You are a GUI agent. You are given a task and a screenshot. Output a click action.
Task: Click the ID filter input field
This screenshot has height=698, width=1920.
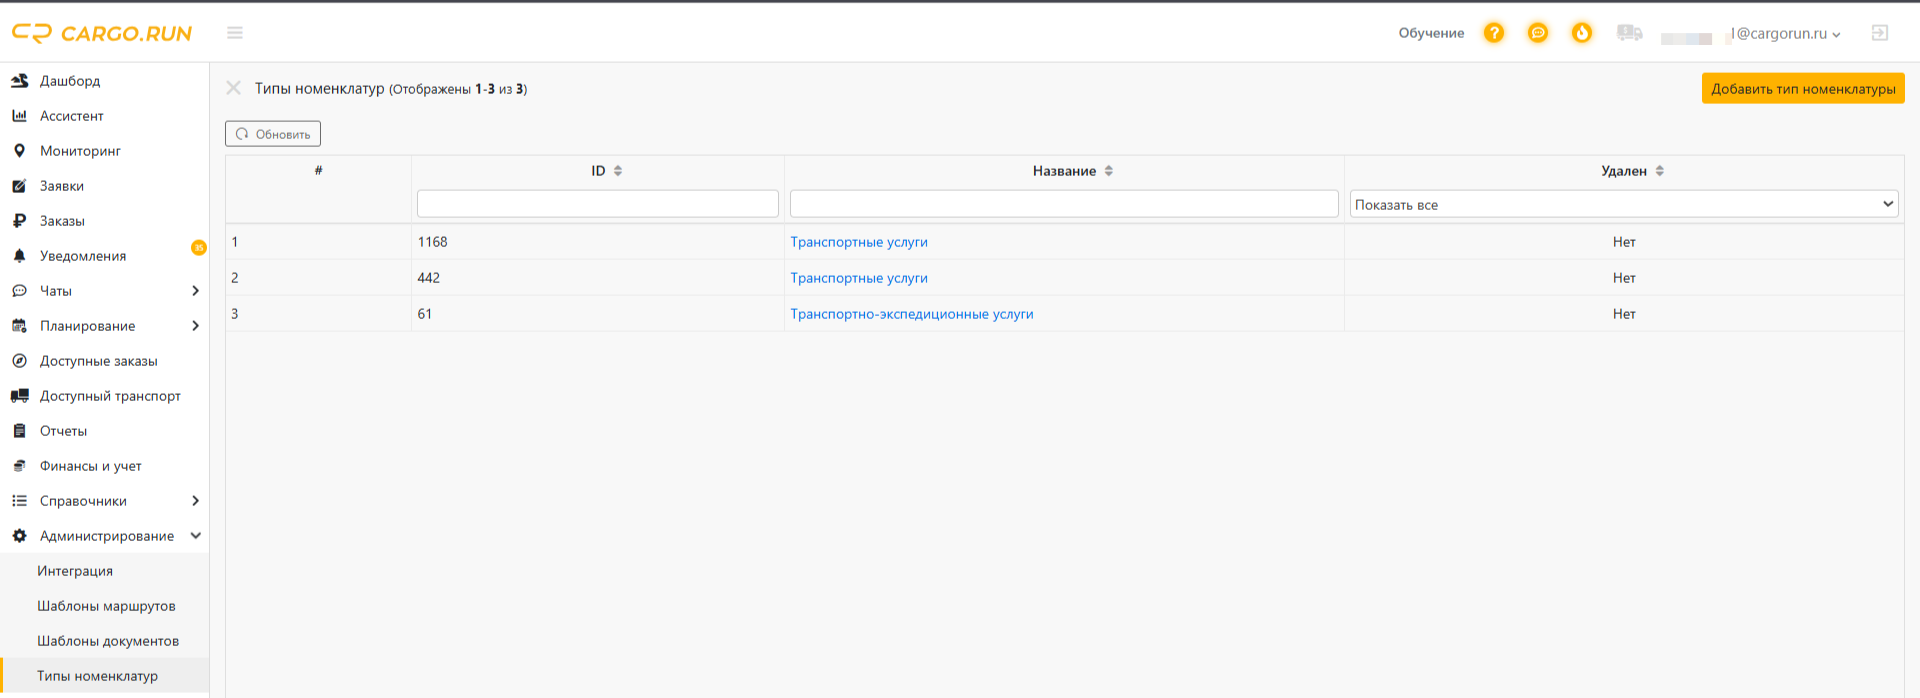pos(598,204)
